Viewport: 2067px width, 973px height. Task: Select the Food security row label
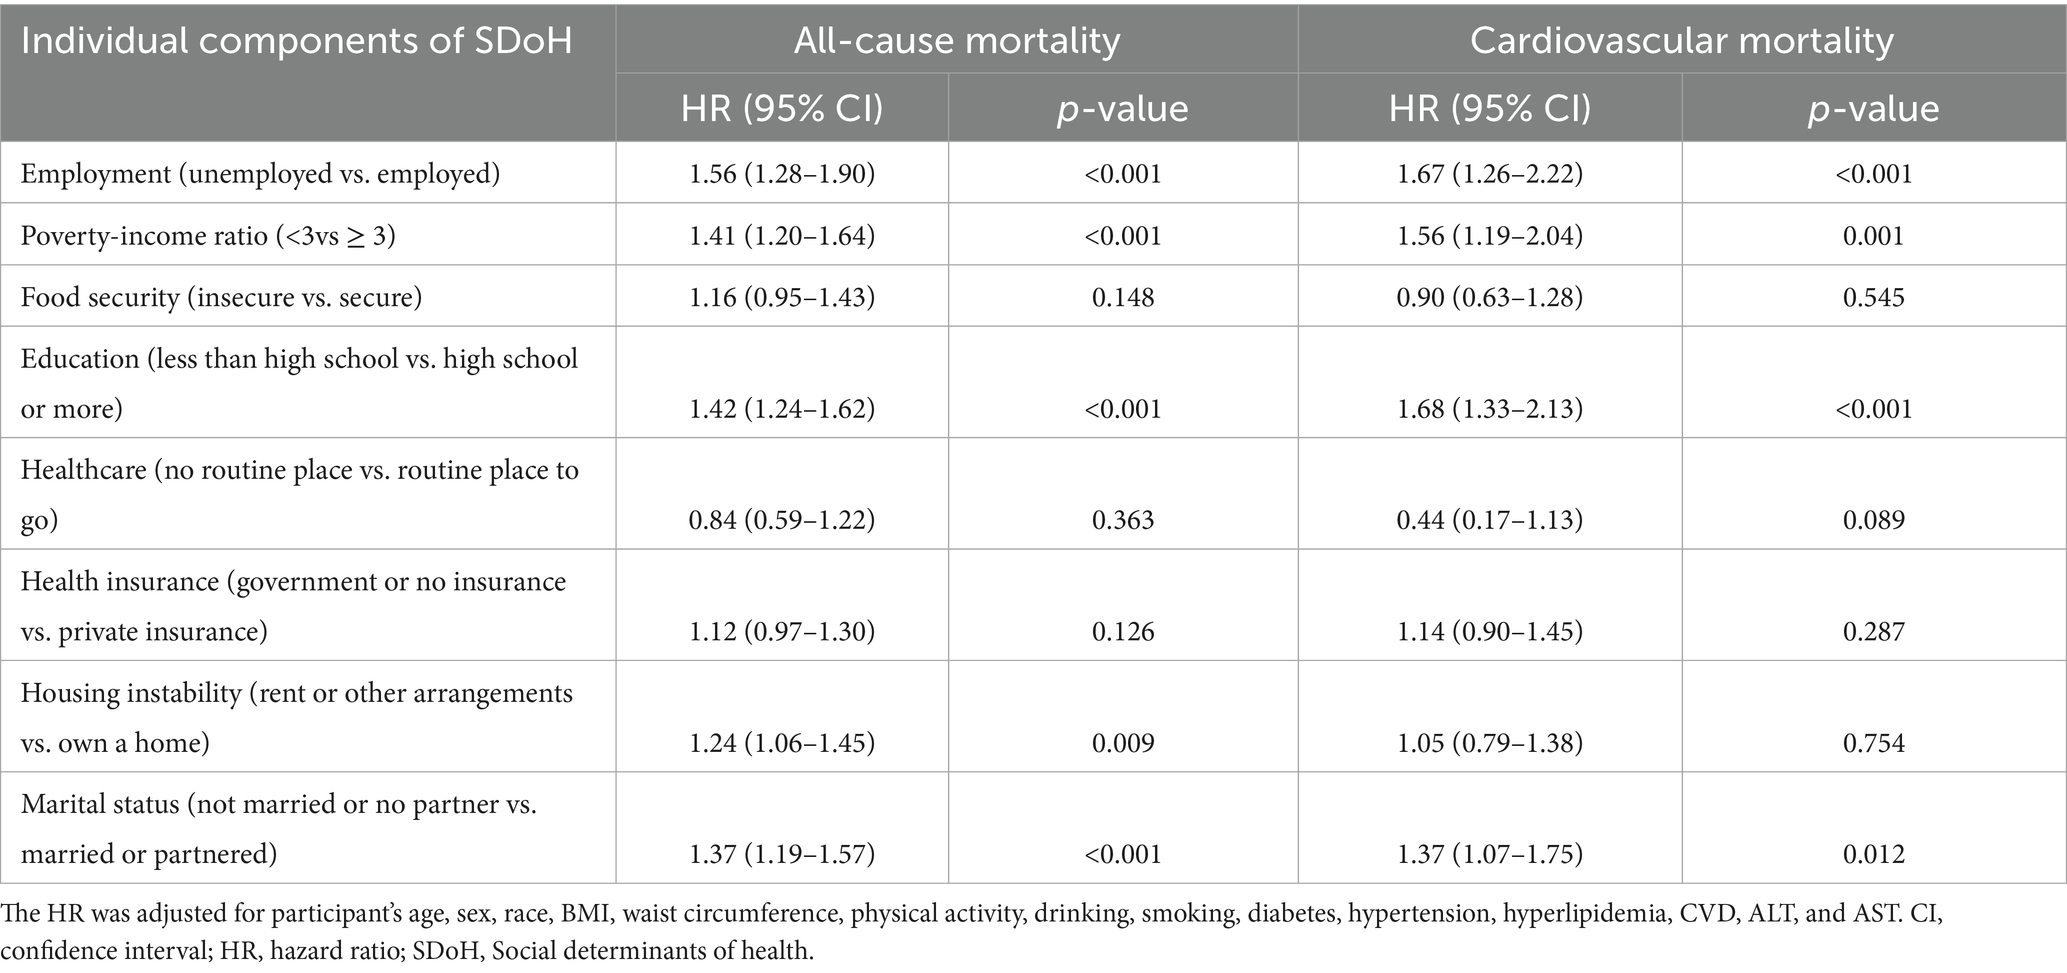coord(221,298)
